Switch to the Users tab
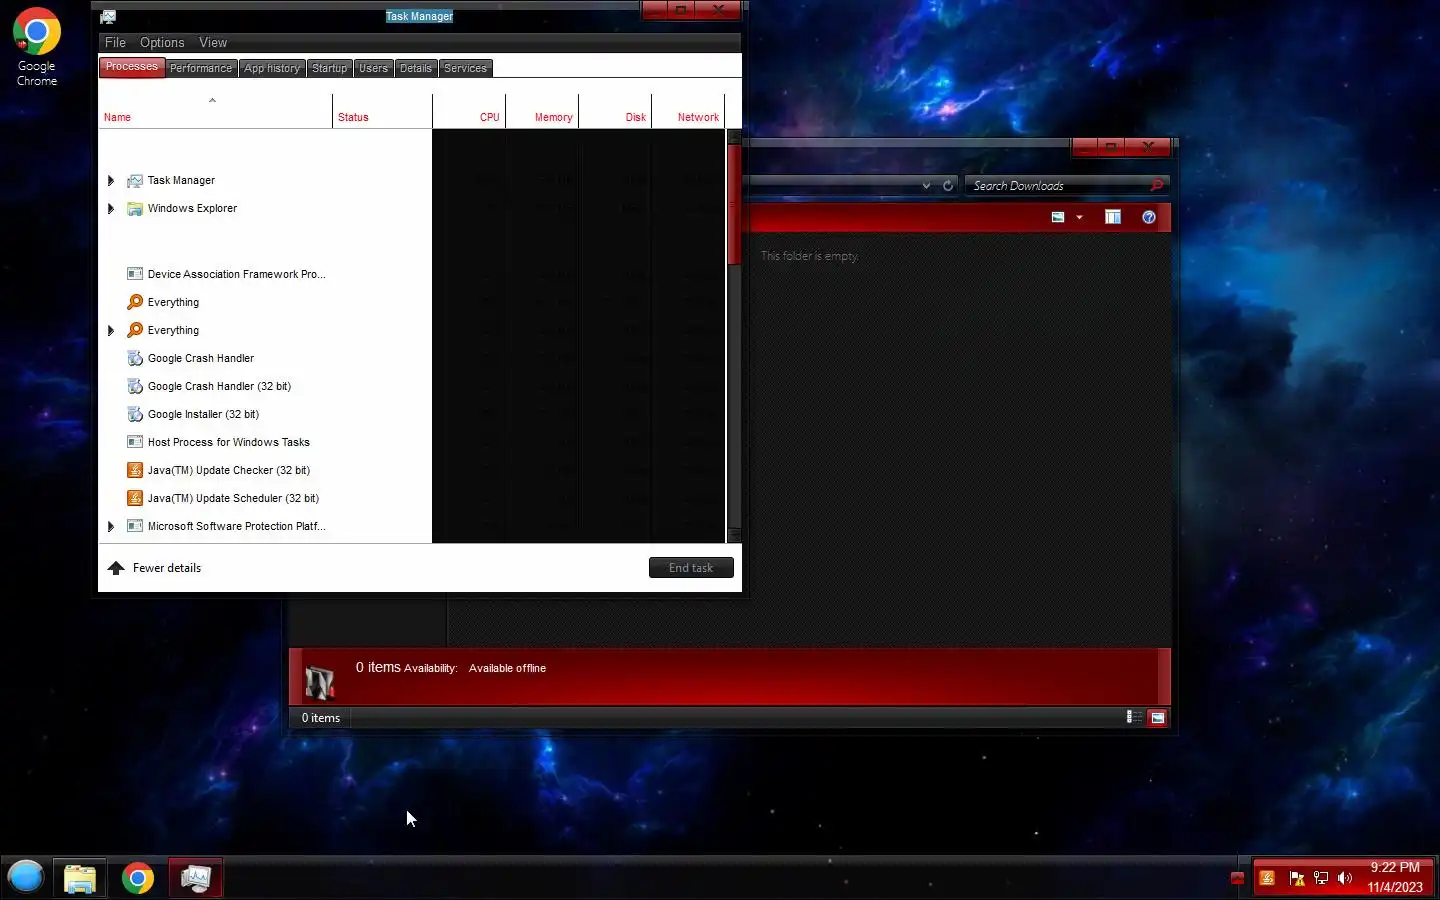Viewport: 1440px width, 900px height. pyautogui.click(x=373, y=68)
